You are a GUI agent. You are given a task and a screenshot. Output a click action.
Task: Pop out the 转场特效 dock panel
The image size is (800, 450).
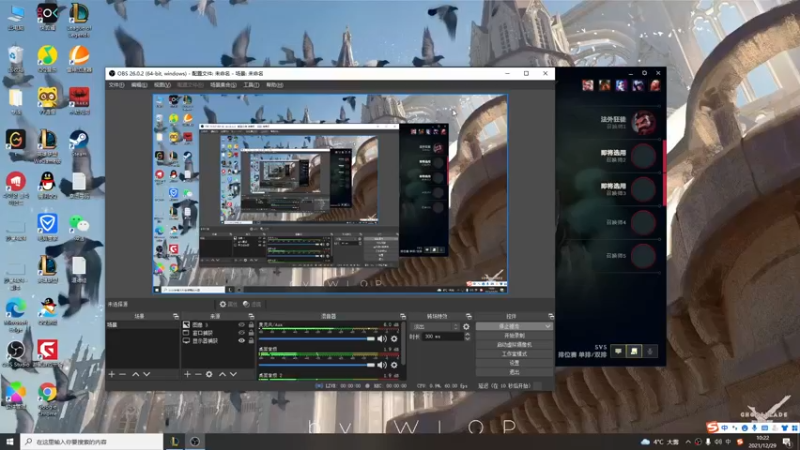coord(468,316)
